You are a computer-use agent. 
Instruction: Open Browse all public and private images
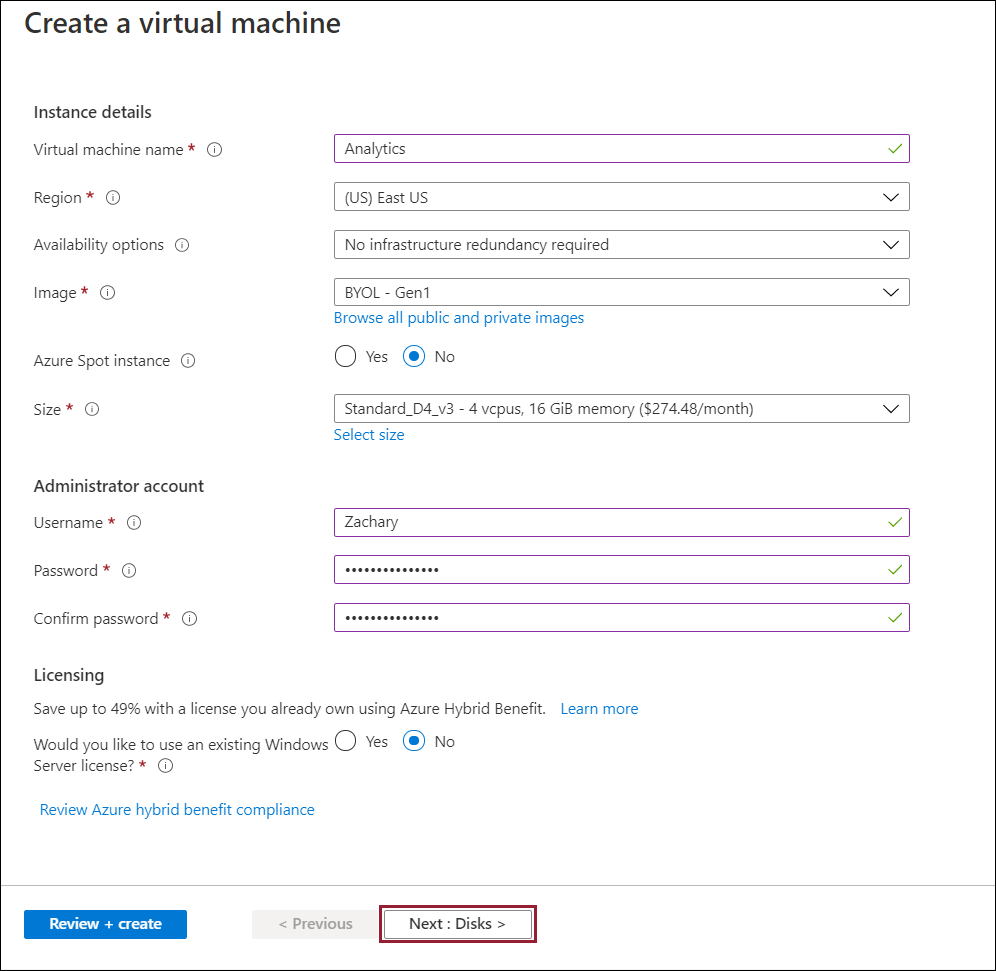(458, 318)
